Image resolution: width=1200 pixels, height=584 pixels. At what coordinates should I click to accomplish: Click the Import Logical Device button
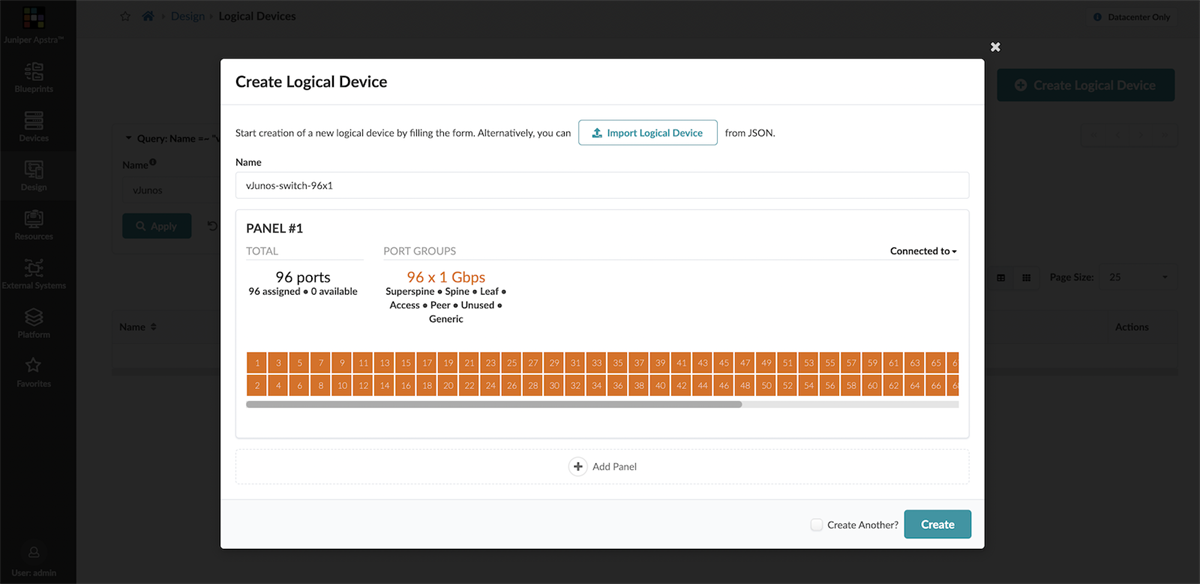coord(647,132)
